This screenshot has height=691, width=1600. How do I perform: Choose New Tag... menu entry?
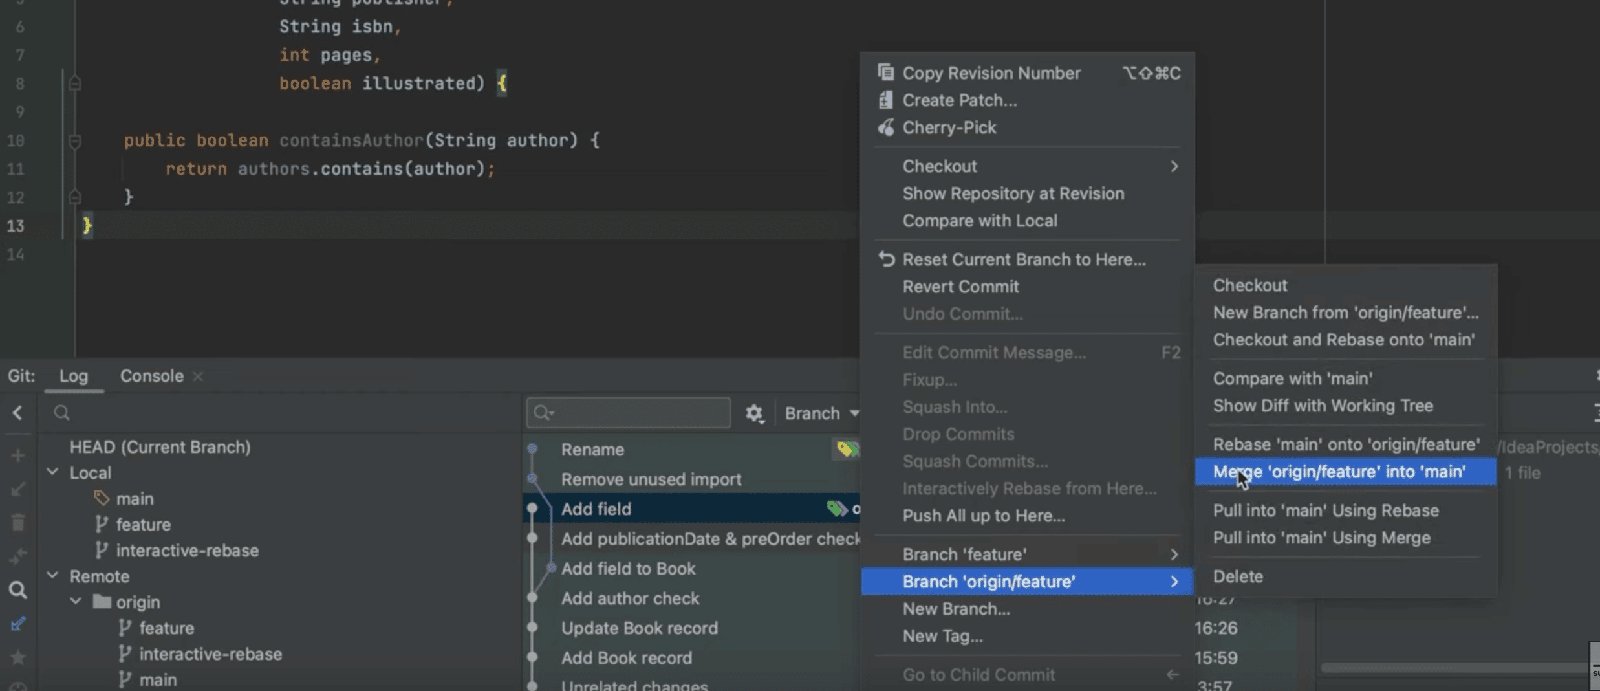click(x=1027, y=636)
